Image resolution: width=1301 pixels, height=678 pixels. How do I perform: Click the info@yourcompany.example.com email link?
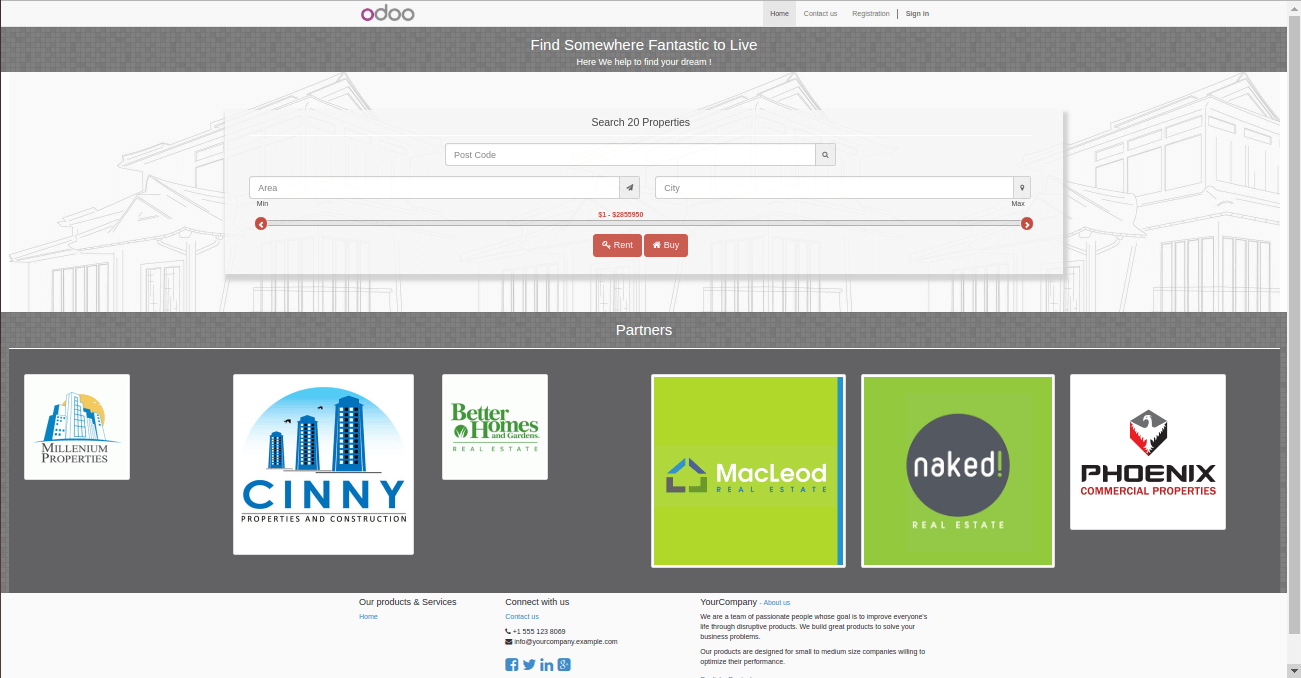click(566, 642)
